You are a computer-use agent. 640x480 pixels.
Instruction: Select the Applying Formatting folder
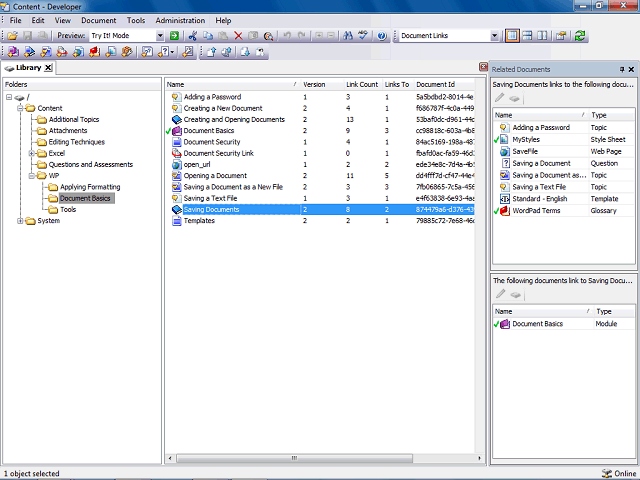(90, 187)
